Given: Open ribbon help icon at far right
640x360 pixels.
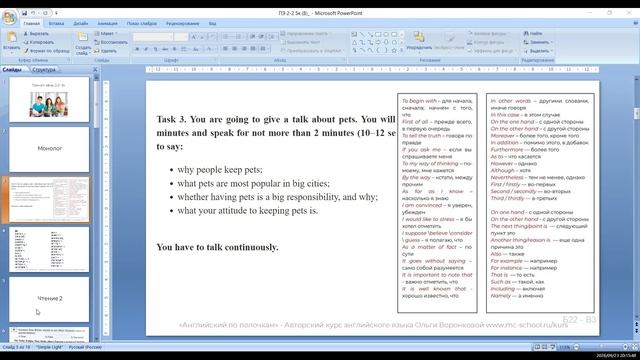Looking at the screenshot, I should click(635, 24).
